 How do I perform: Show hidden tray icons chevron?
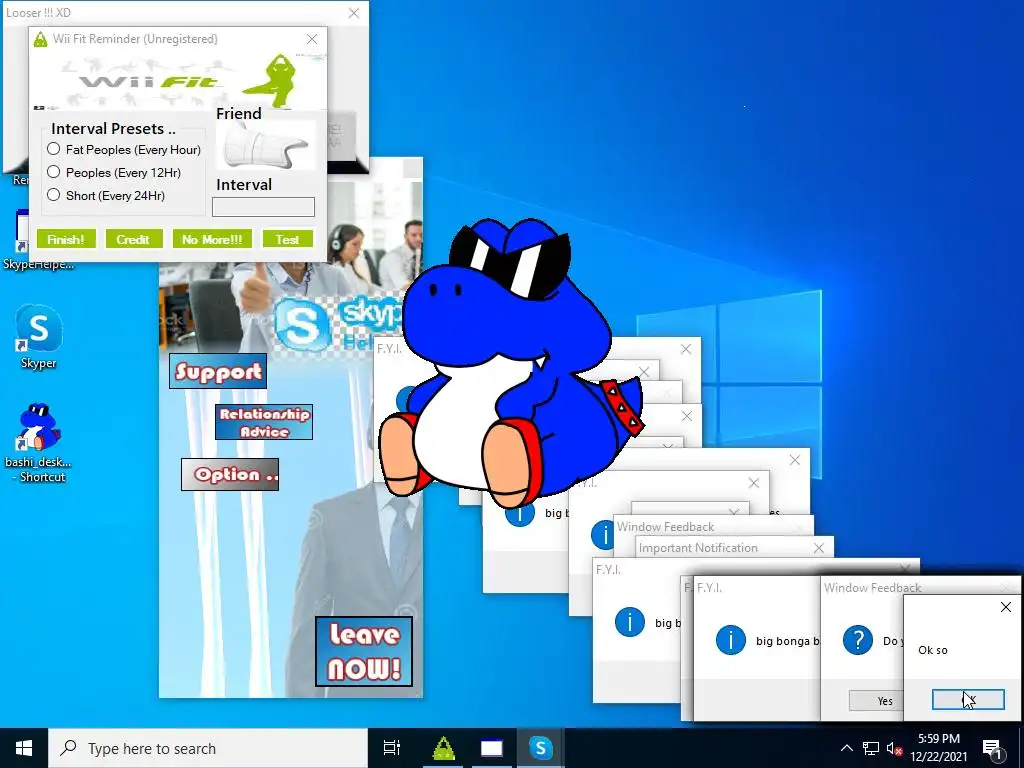[x=846, y=748]
